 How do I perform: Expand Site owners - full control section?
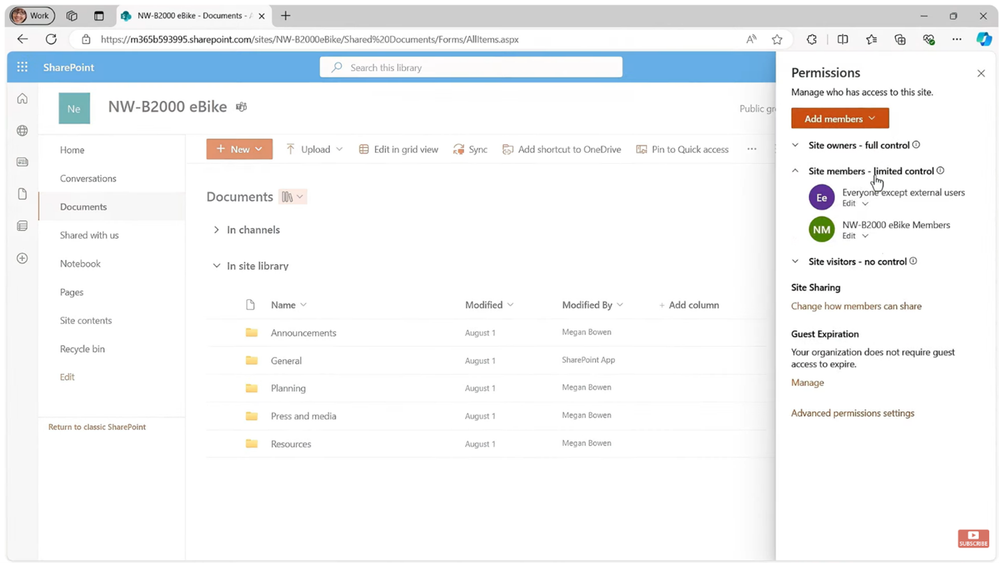(795, 145)
